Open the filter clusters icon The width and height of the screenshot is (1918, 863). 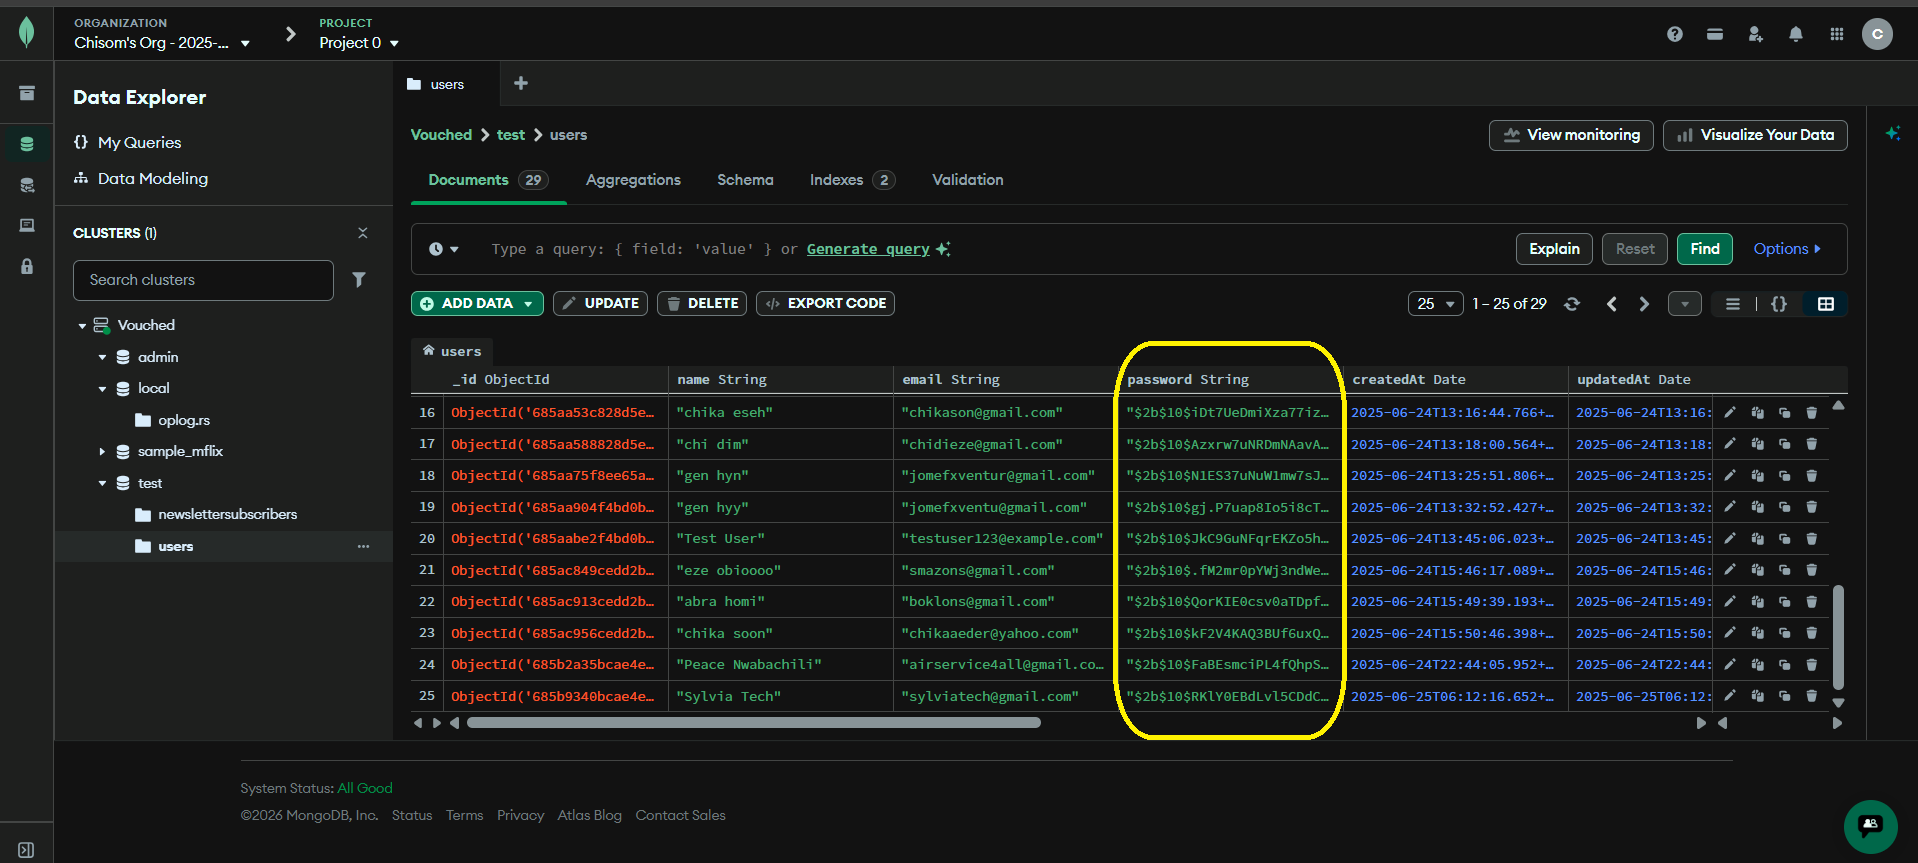(x=359, y=280)
